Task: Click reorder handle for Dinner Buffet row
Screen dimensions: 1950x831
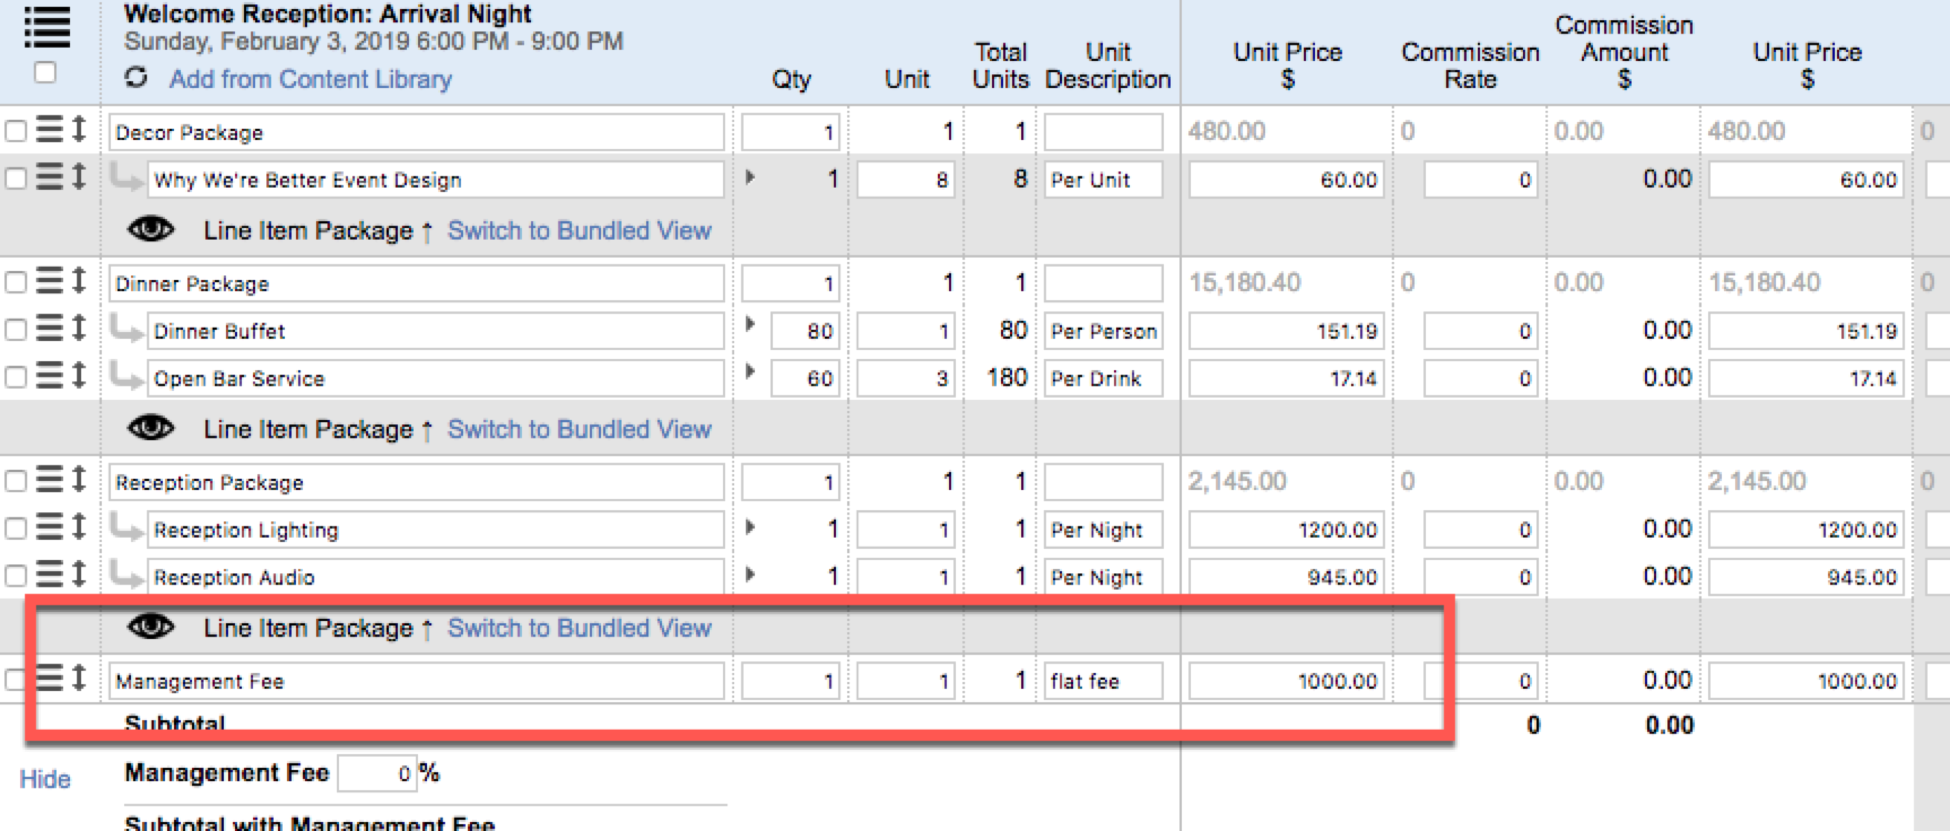Action: [49, 328]
